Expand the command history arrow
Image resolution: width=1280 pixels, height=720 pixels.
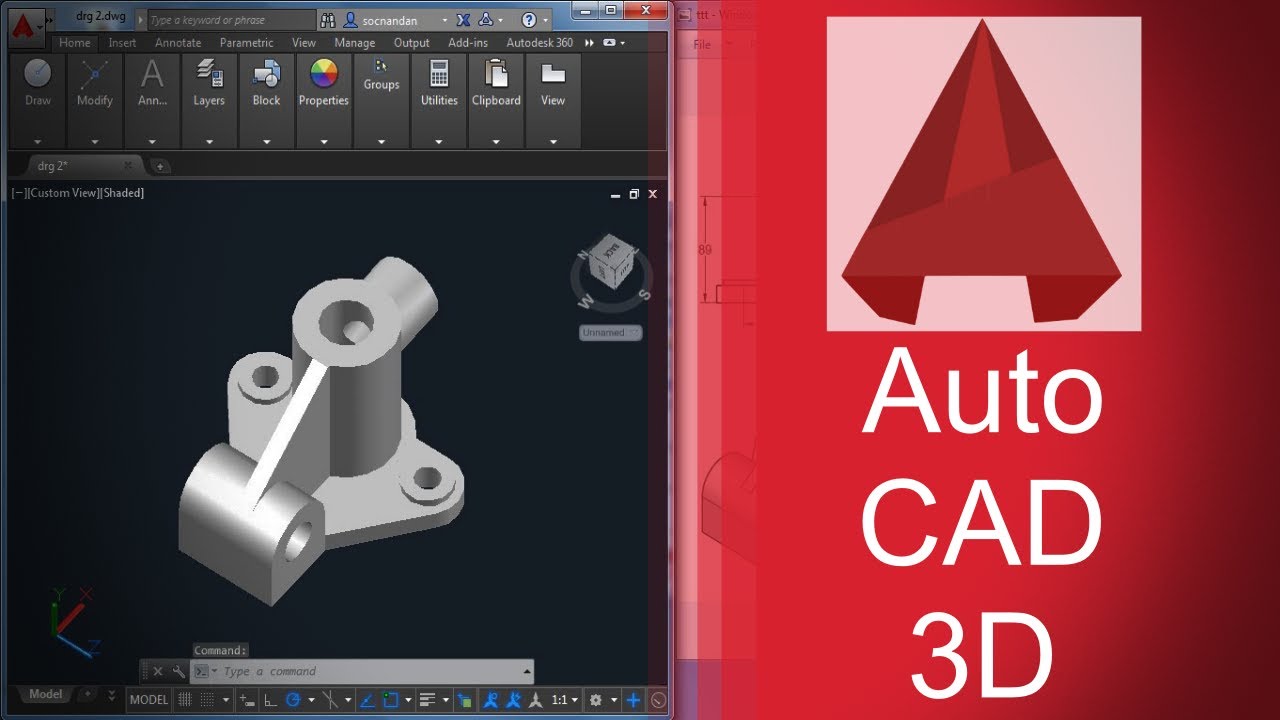pos(527,672)
